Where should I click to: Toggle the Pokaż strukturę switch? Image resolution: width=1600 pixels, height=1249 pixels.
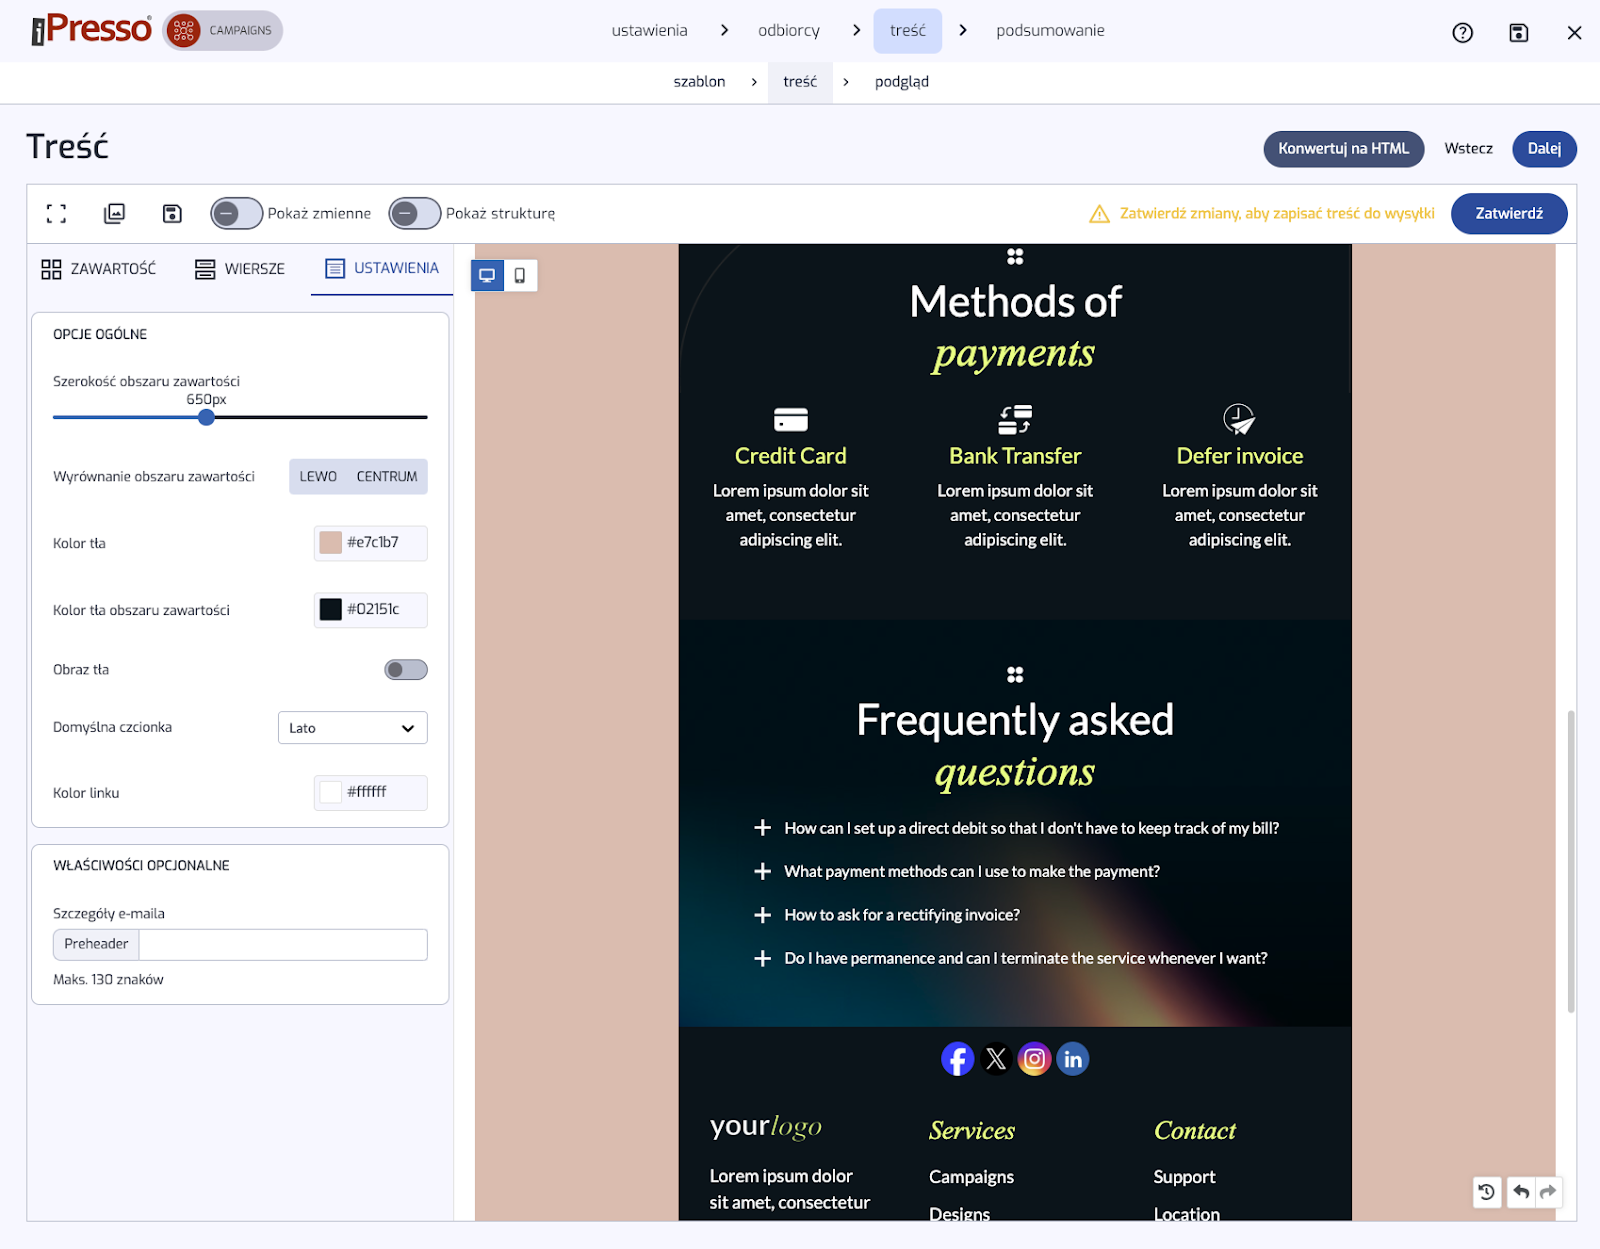coord(414,213)
